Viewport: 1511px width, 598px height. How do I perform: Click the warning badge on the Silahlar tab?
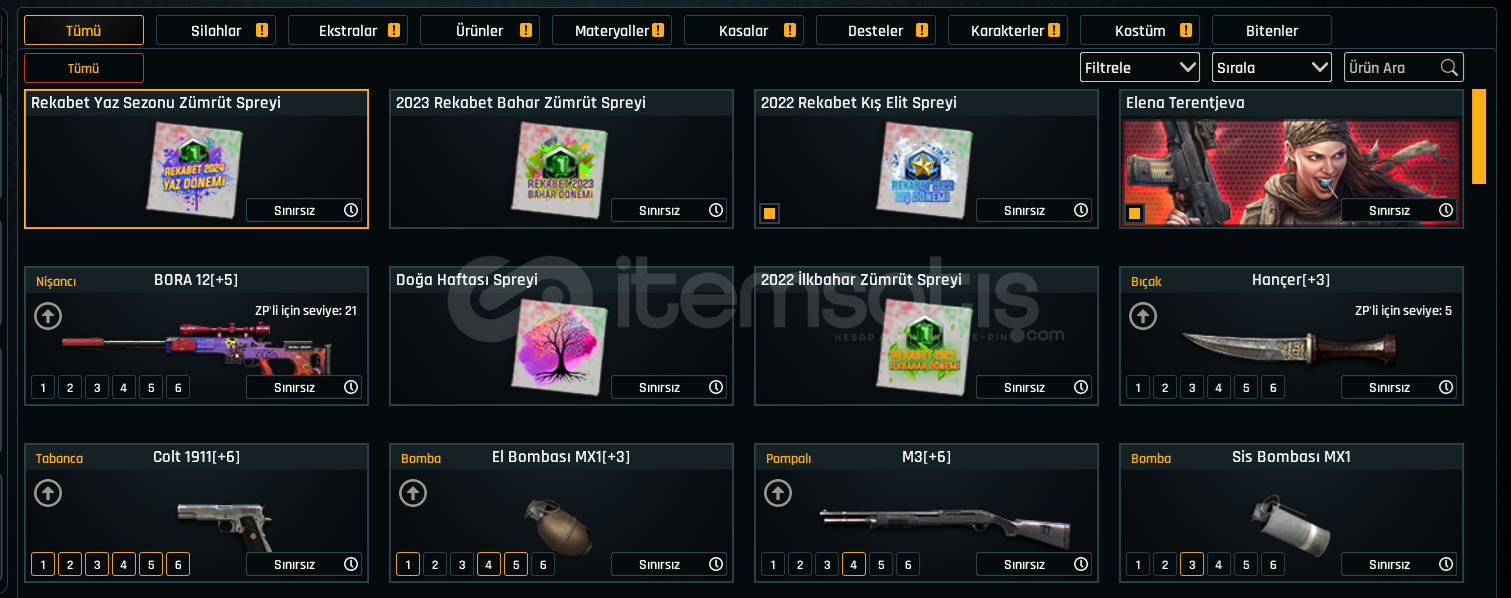coord(262,30)
